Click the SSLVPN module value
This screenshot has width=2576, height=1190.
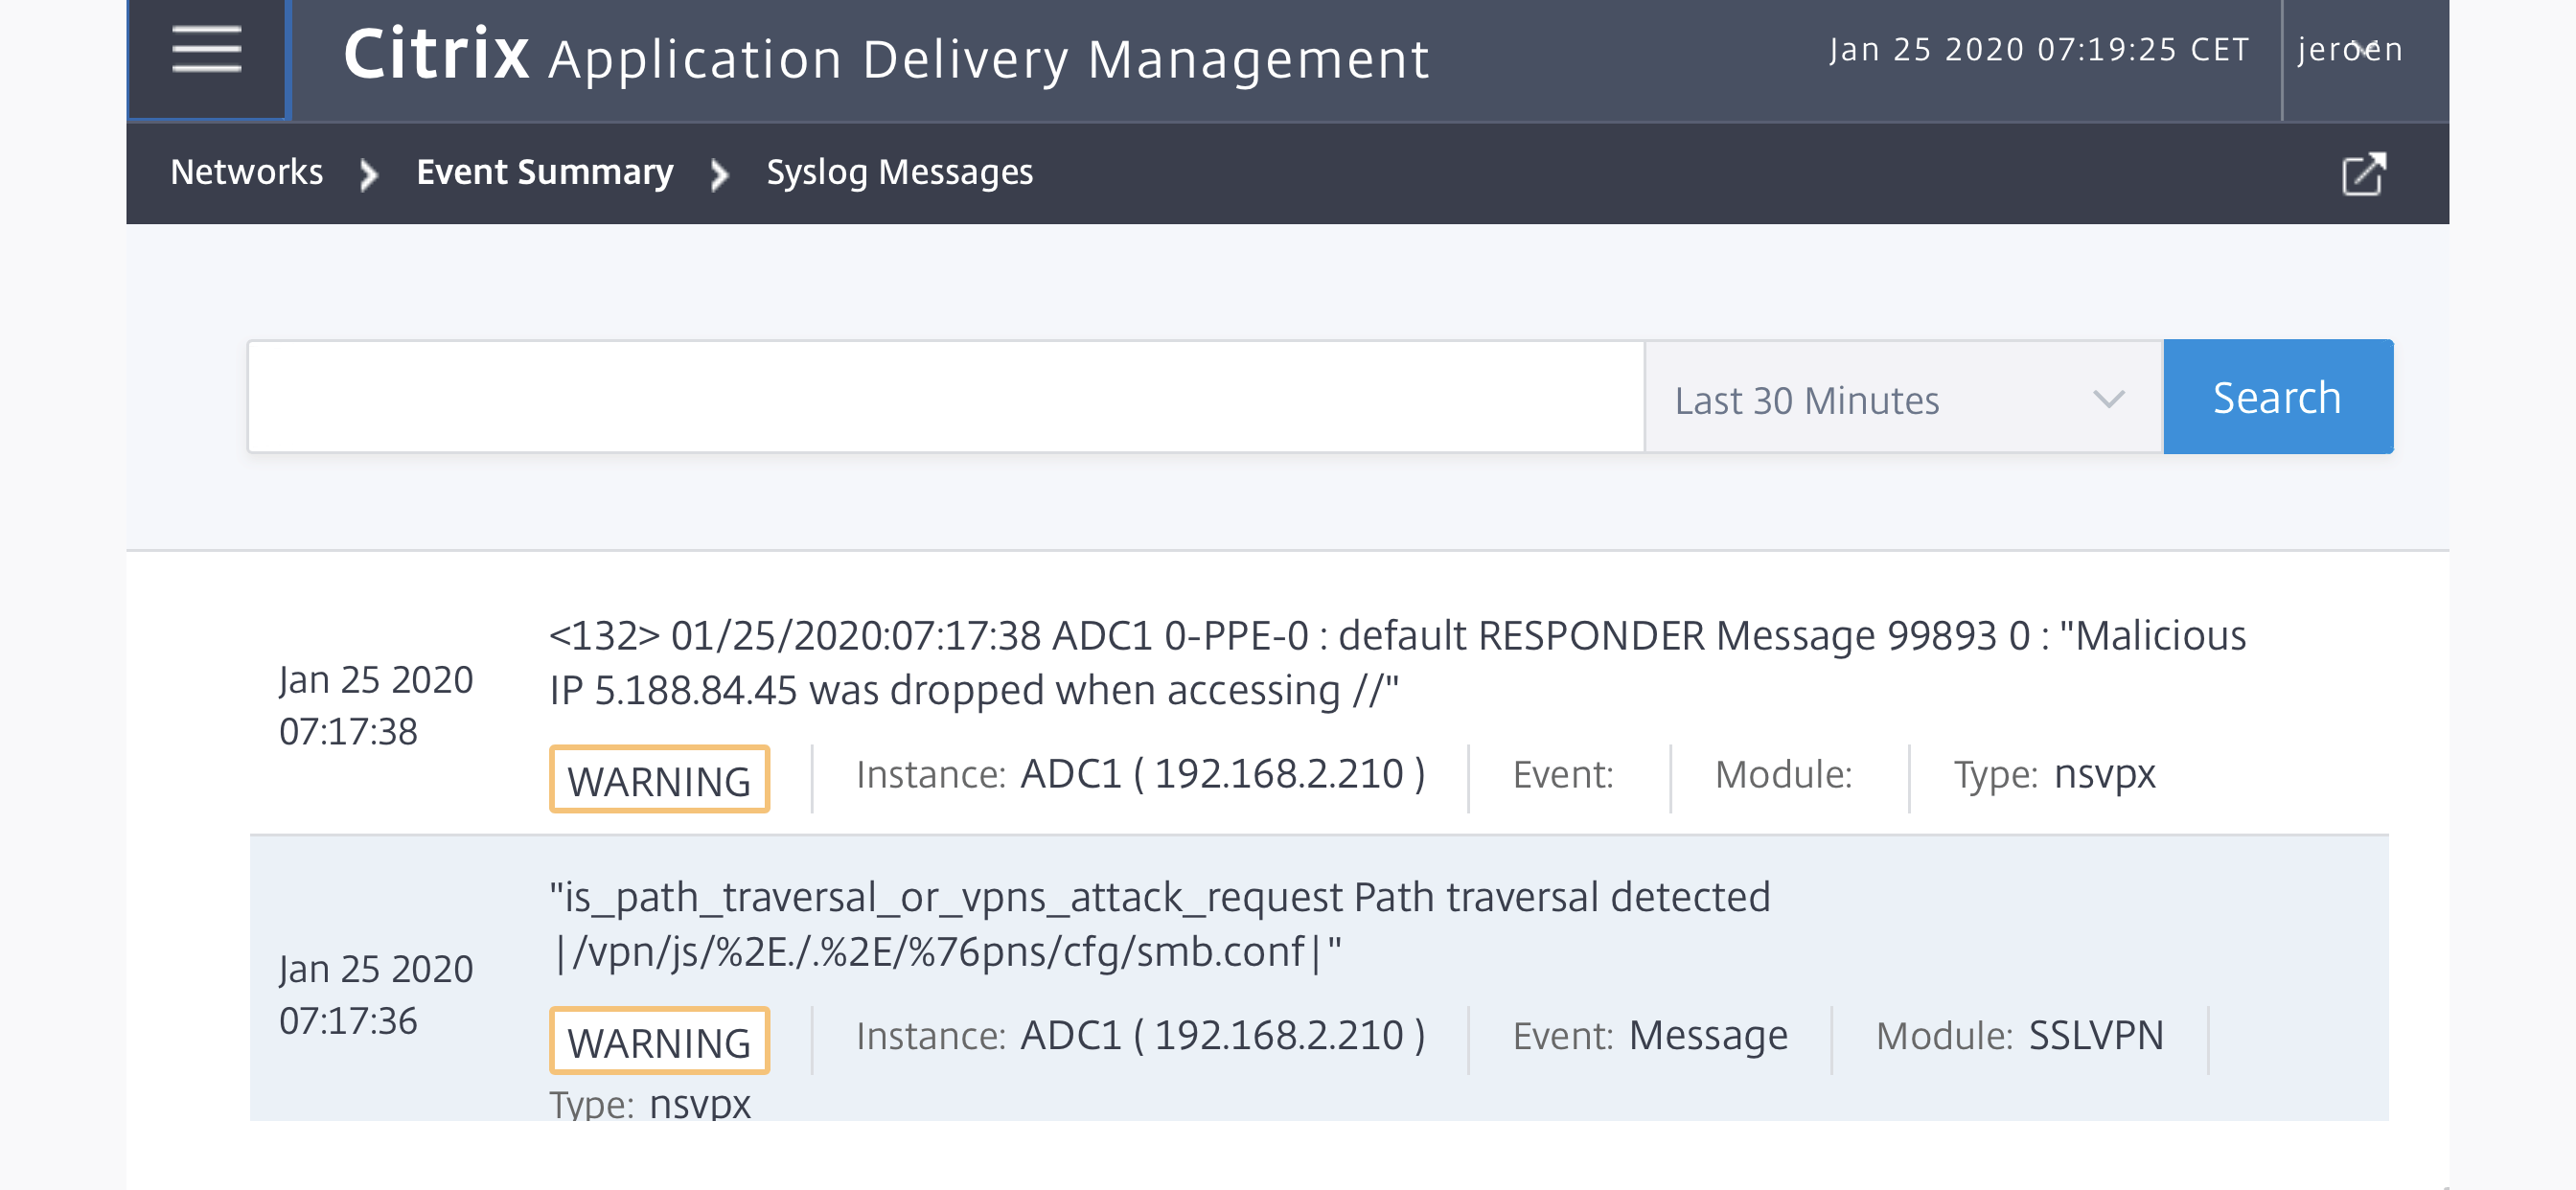pos(2095,1036)
